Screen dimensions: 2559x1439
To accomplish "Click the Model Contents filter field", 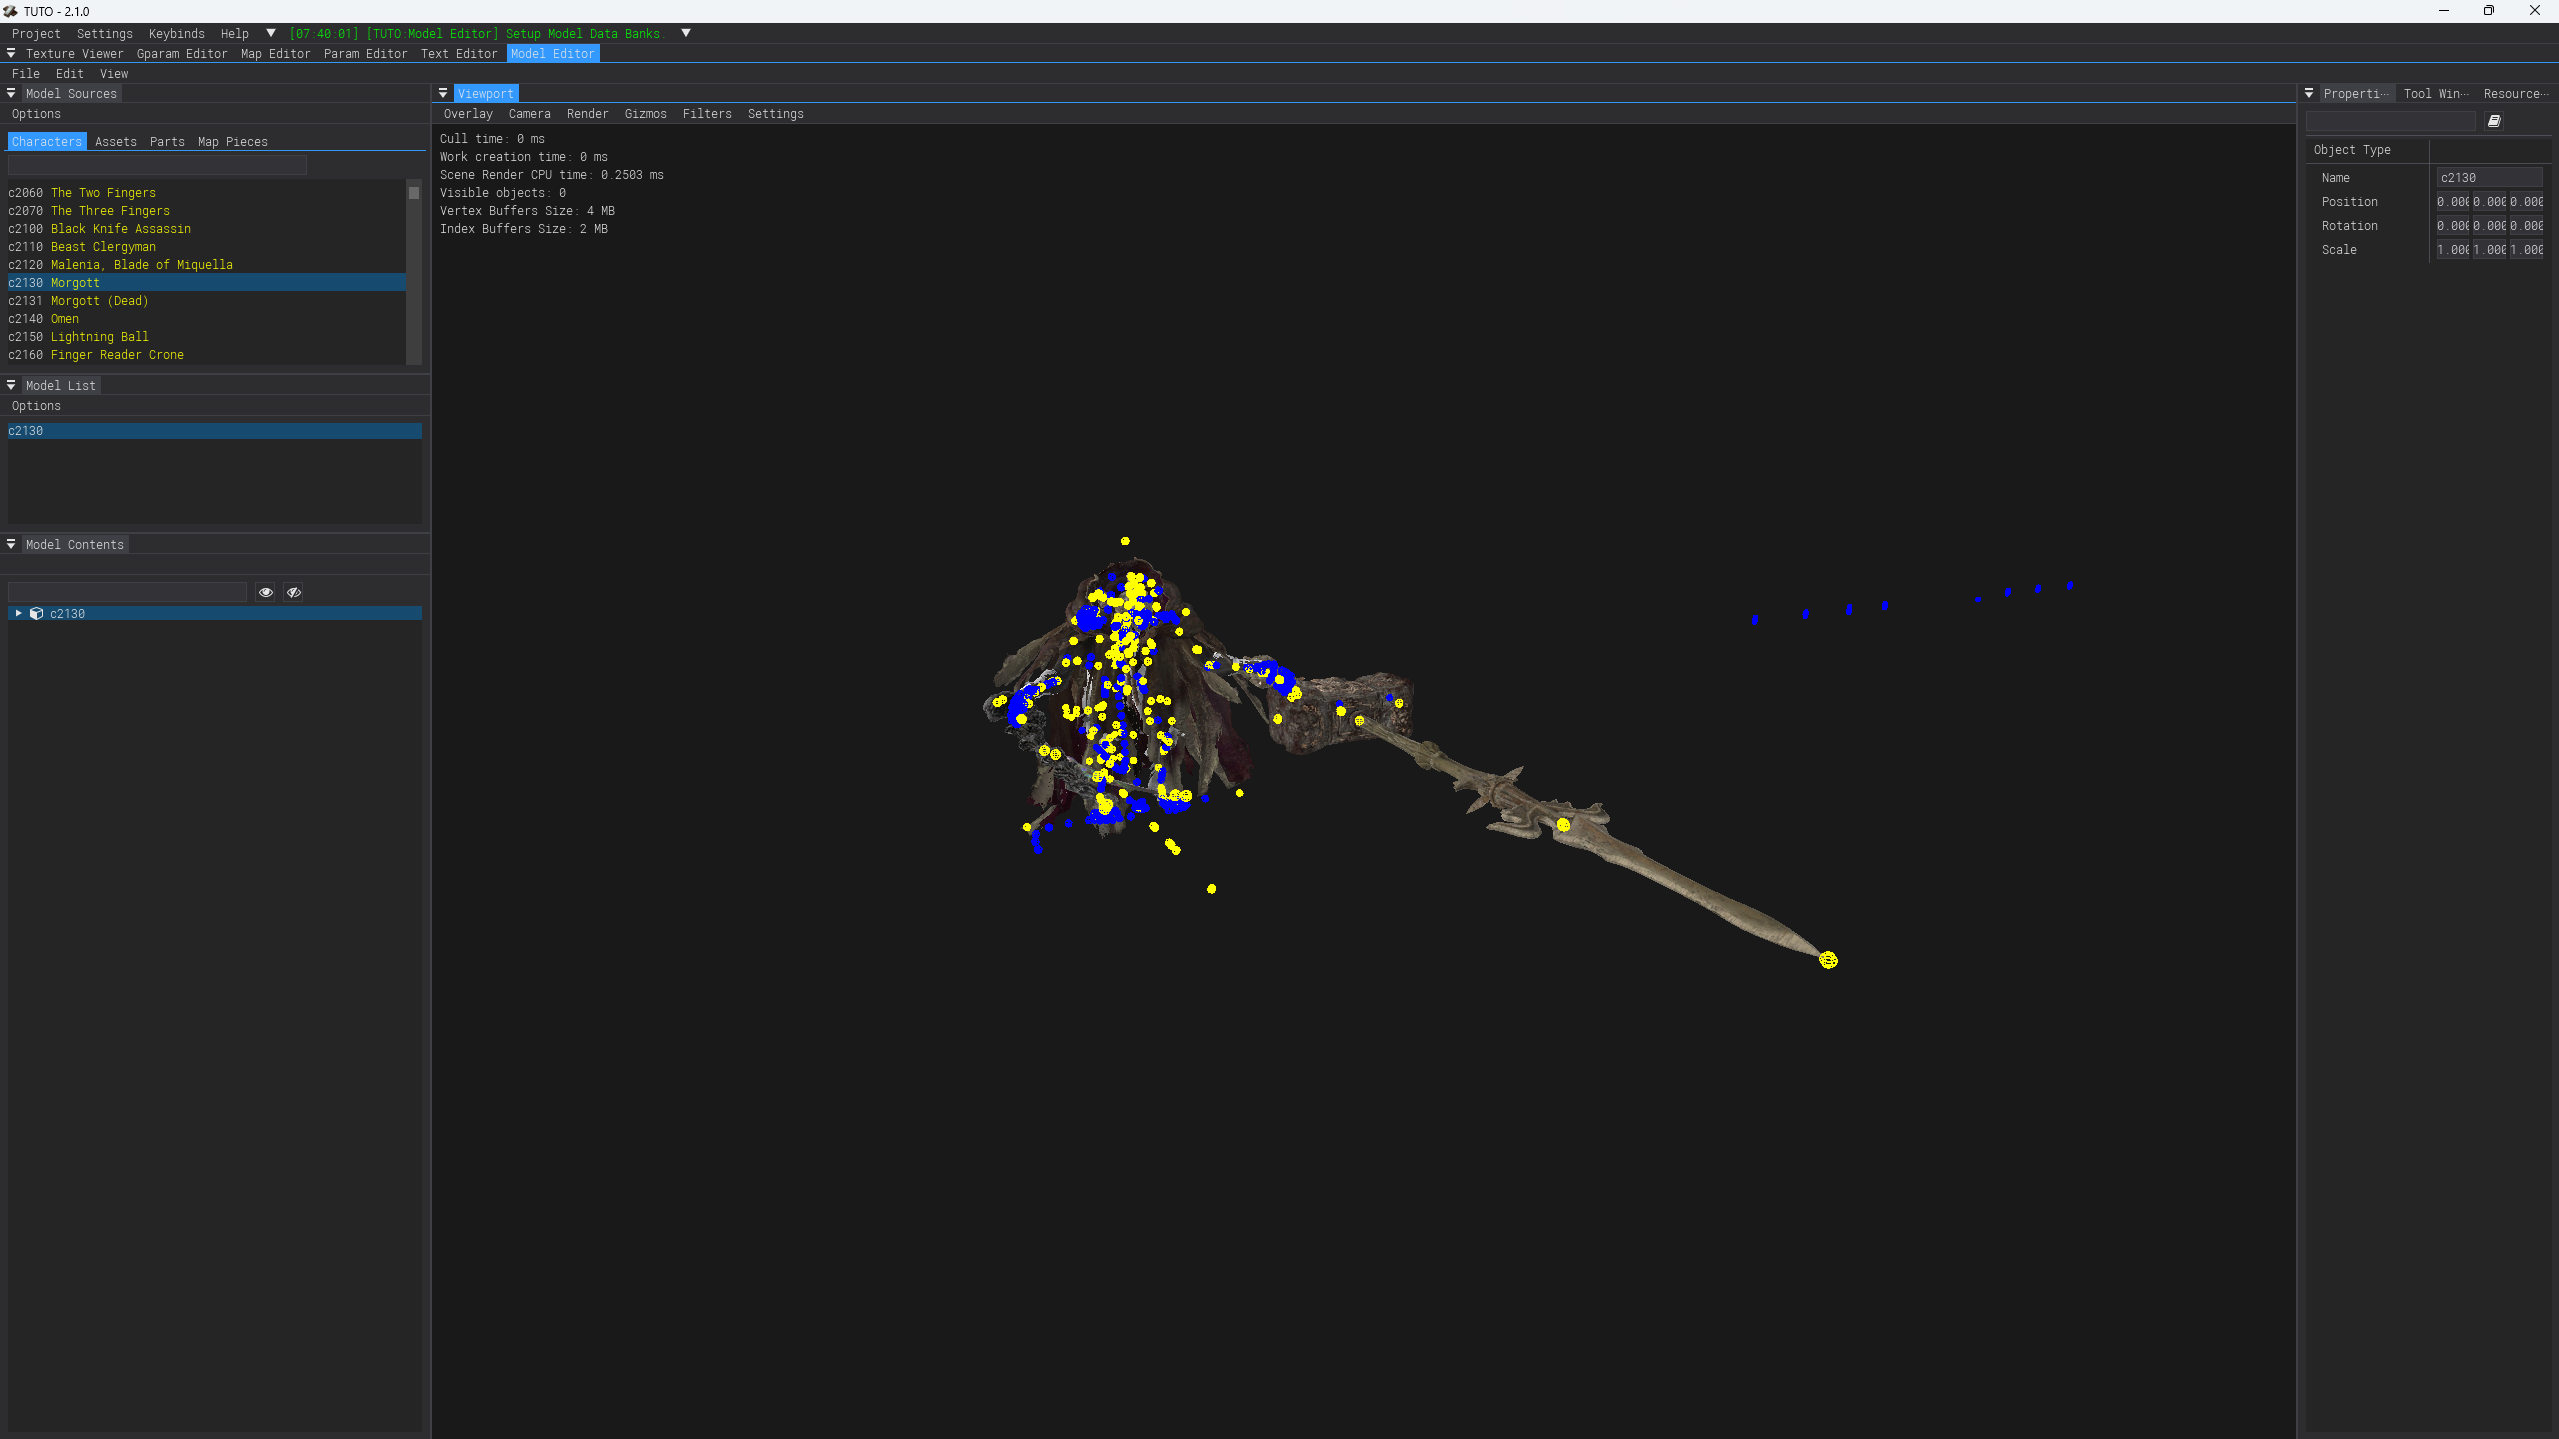I will [x=127, y=592].
